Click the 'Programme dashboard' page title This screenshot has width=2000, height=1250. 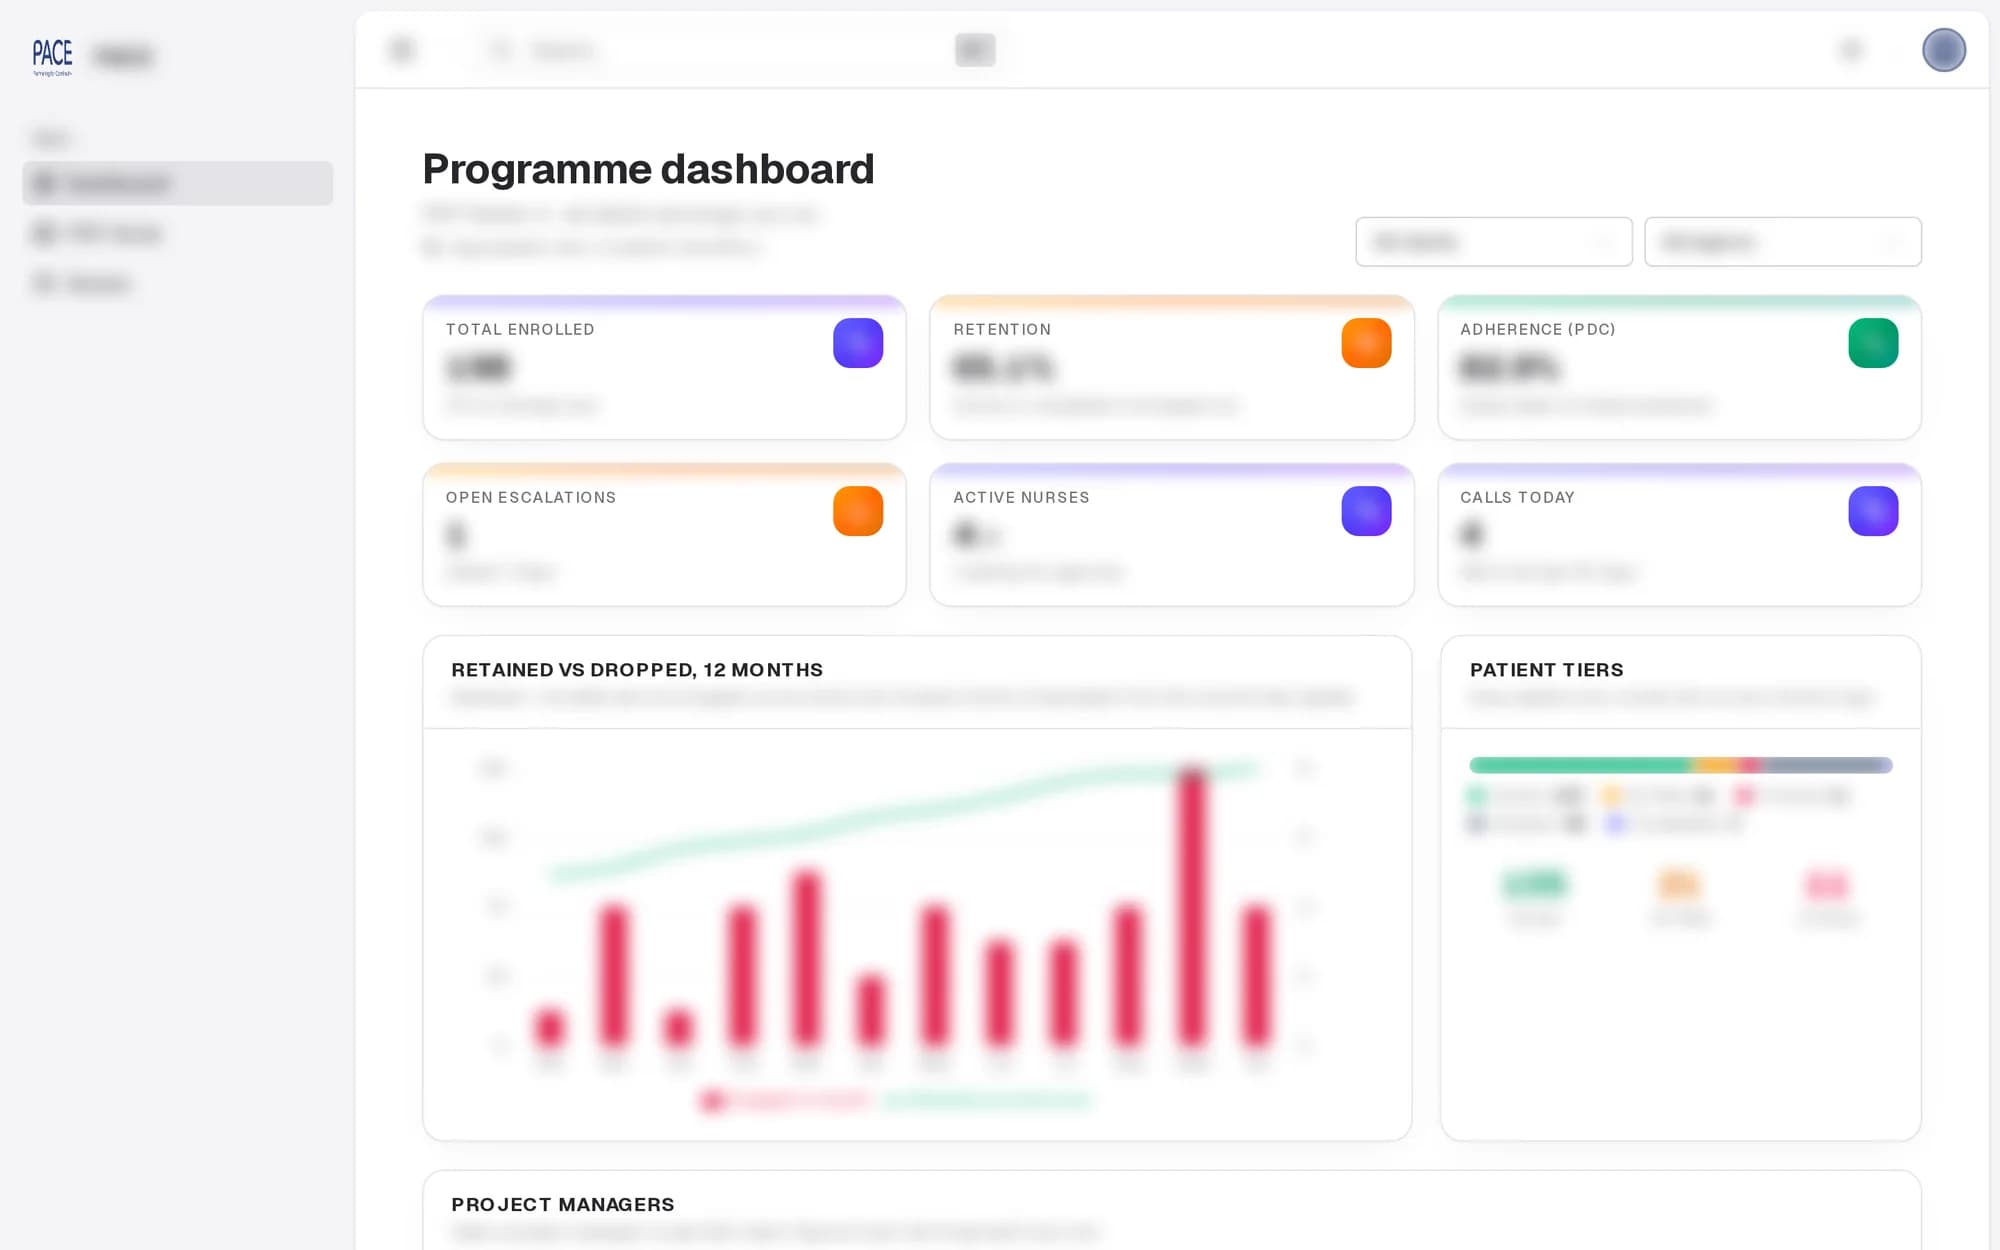pyautogui.click(x=648, y=169)
